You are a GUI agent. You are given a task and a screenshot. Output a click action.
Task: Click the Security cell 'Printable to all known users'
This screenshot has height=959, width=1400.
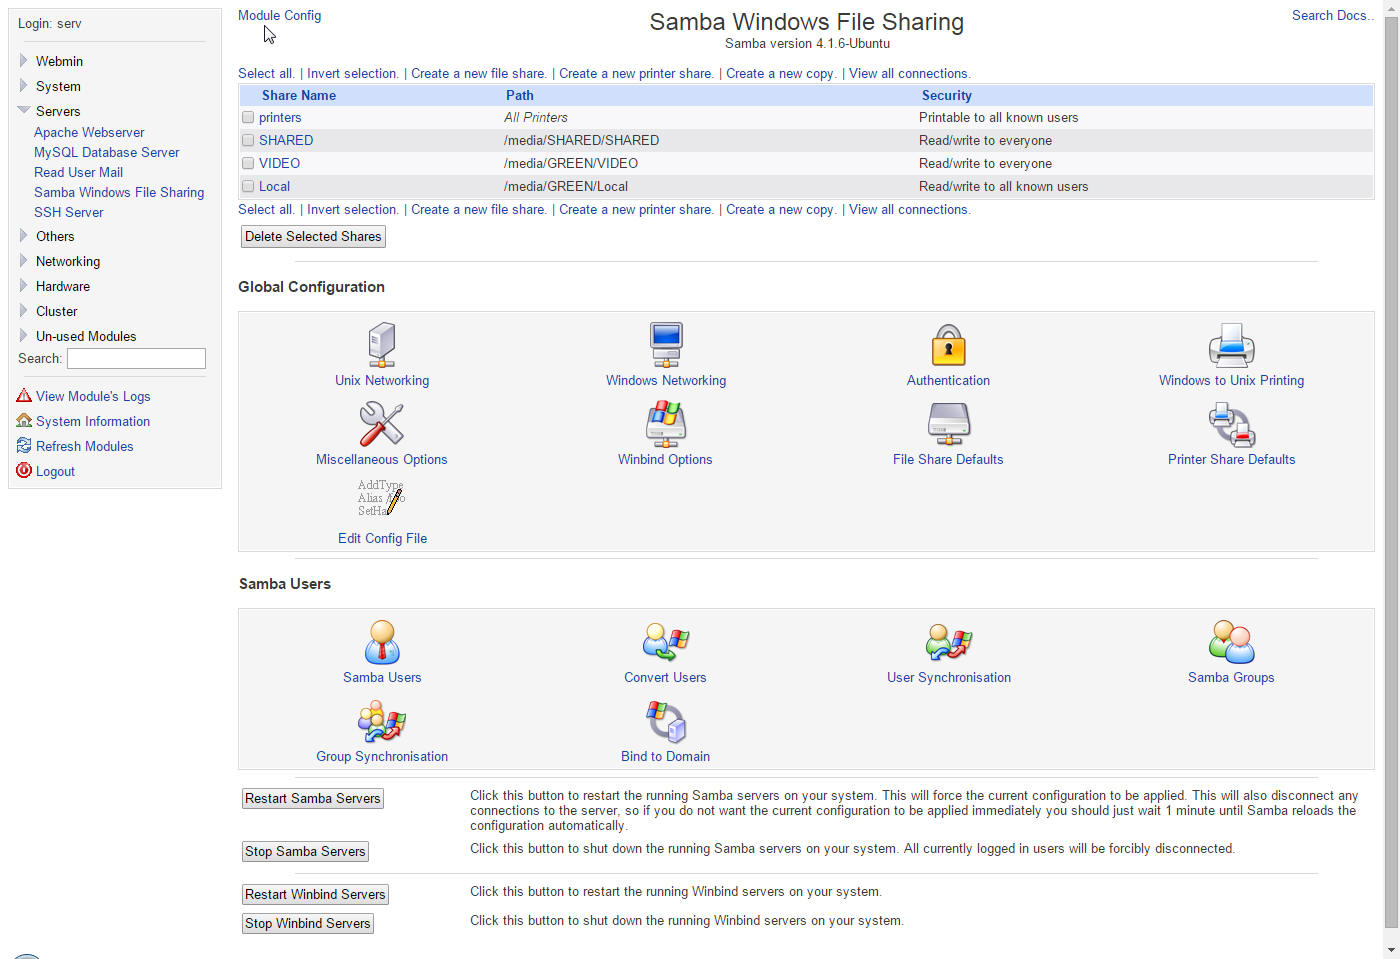(998, 117)
